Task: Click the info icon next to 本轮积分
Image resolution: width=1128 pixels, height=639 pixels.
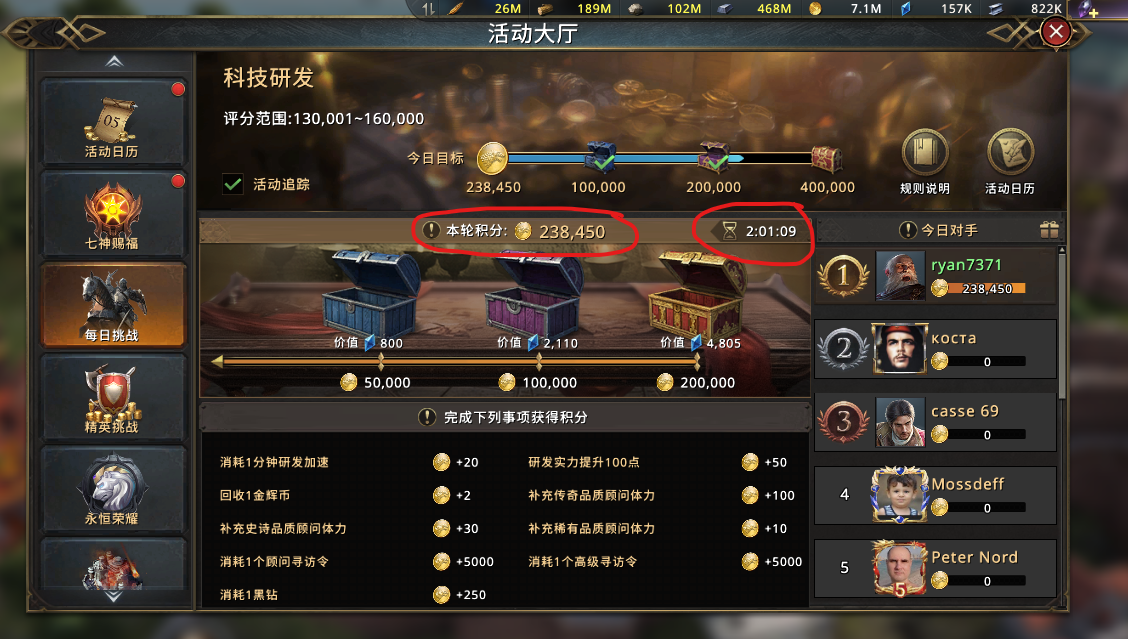Action: (x=430, y=230)
